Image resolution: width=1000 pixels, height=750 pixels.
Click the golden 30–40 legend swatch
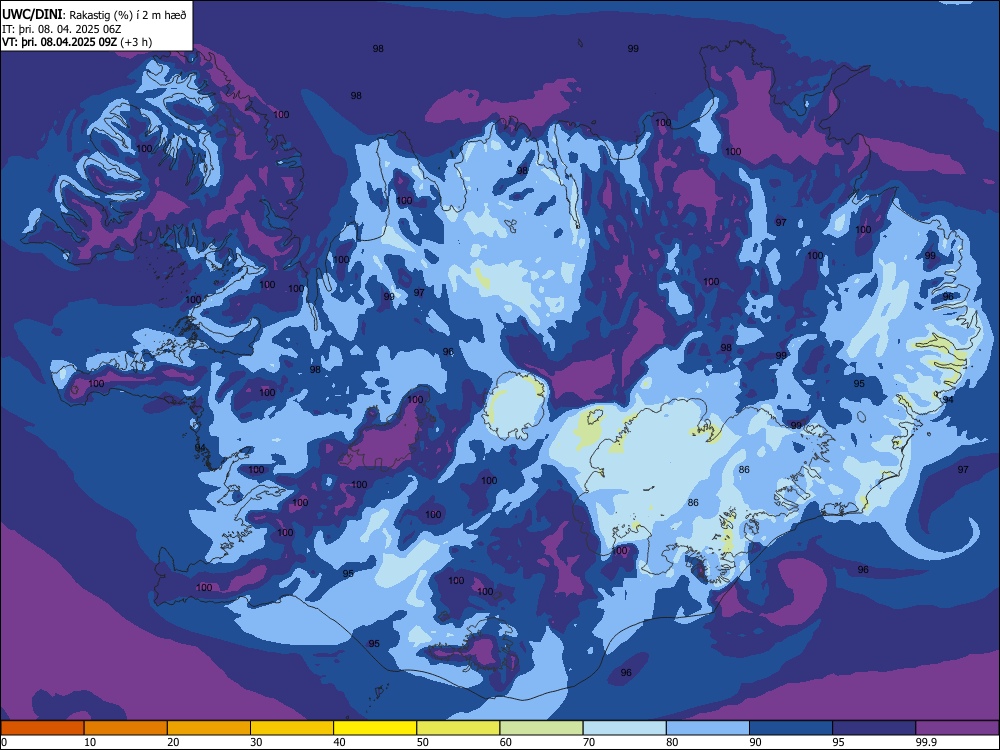292,728
